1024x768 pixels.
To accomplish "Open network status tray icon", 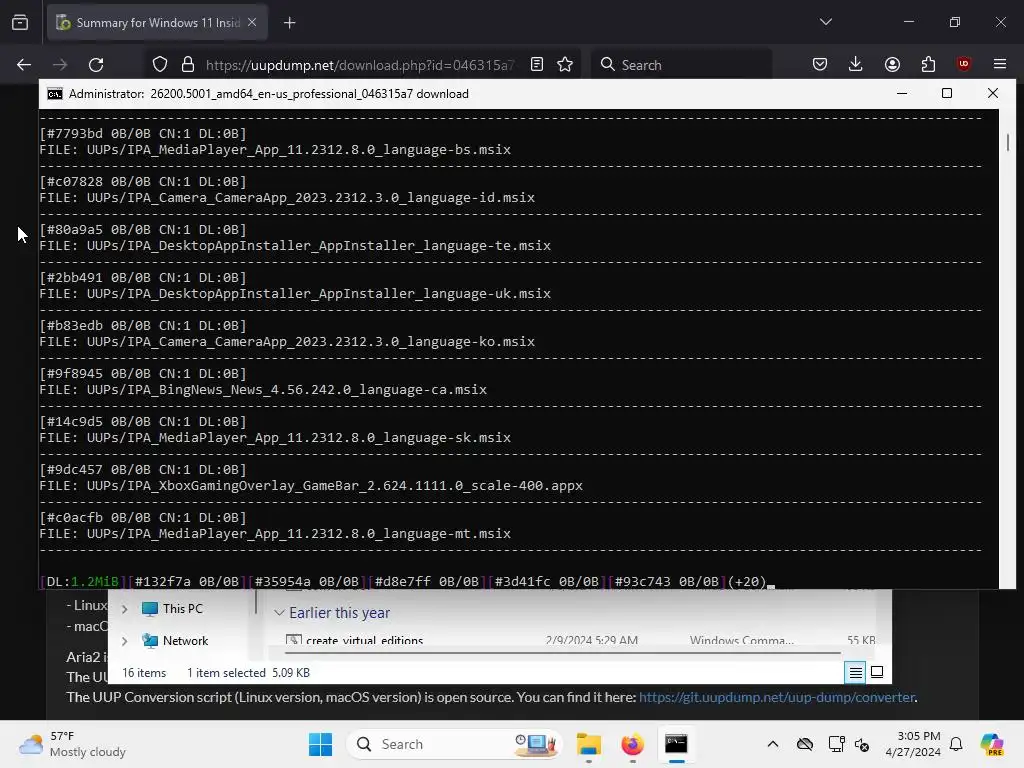I will click(837, 744).
